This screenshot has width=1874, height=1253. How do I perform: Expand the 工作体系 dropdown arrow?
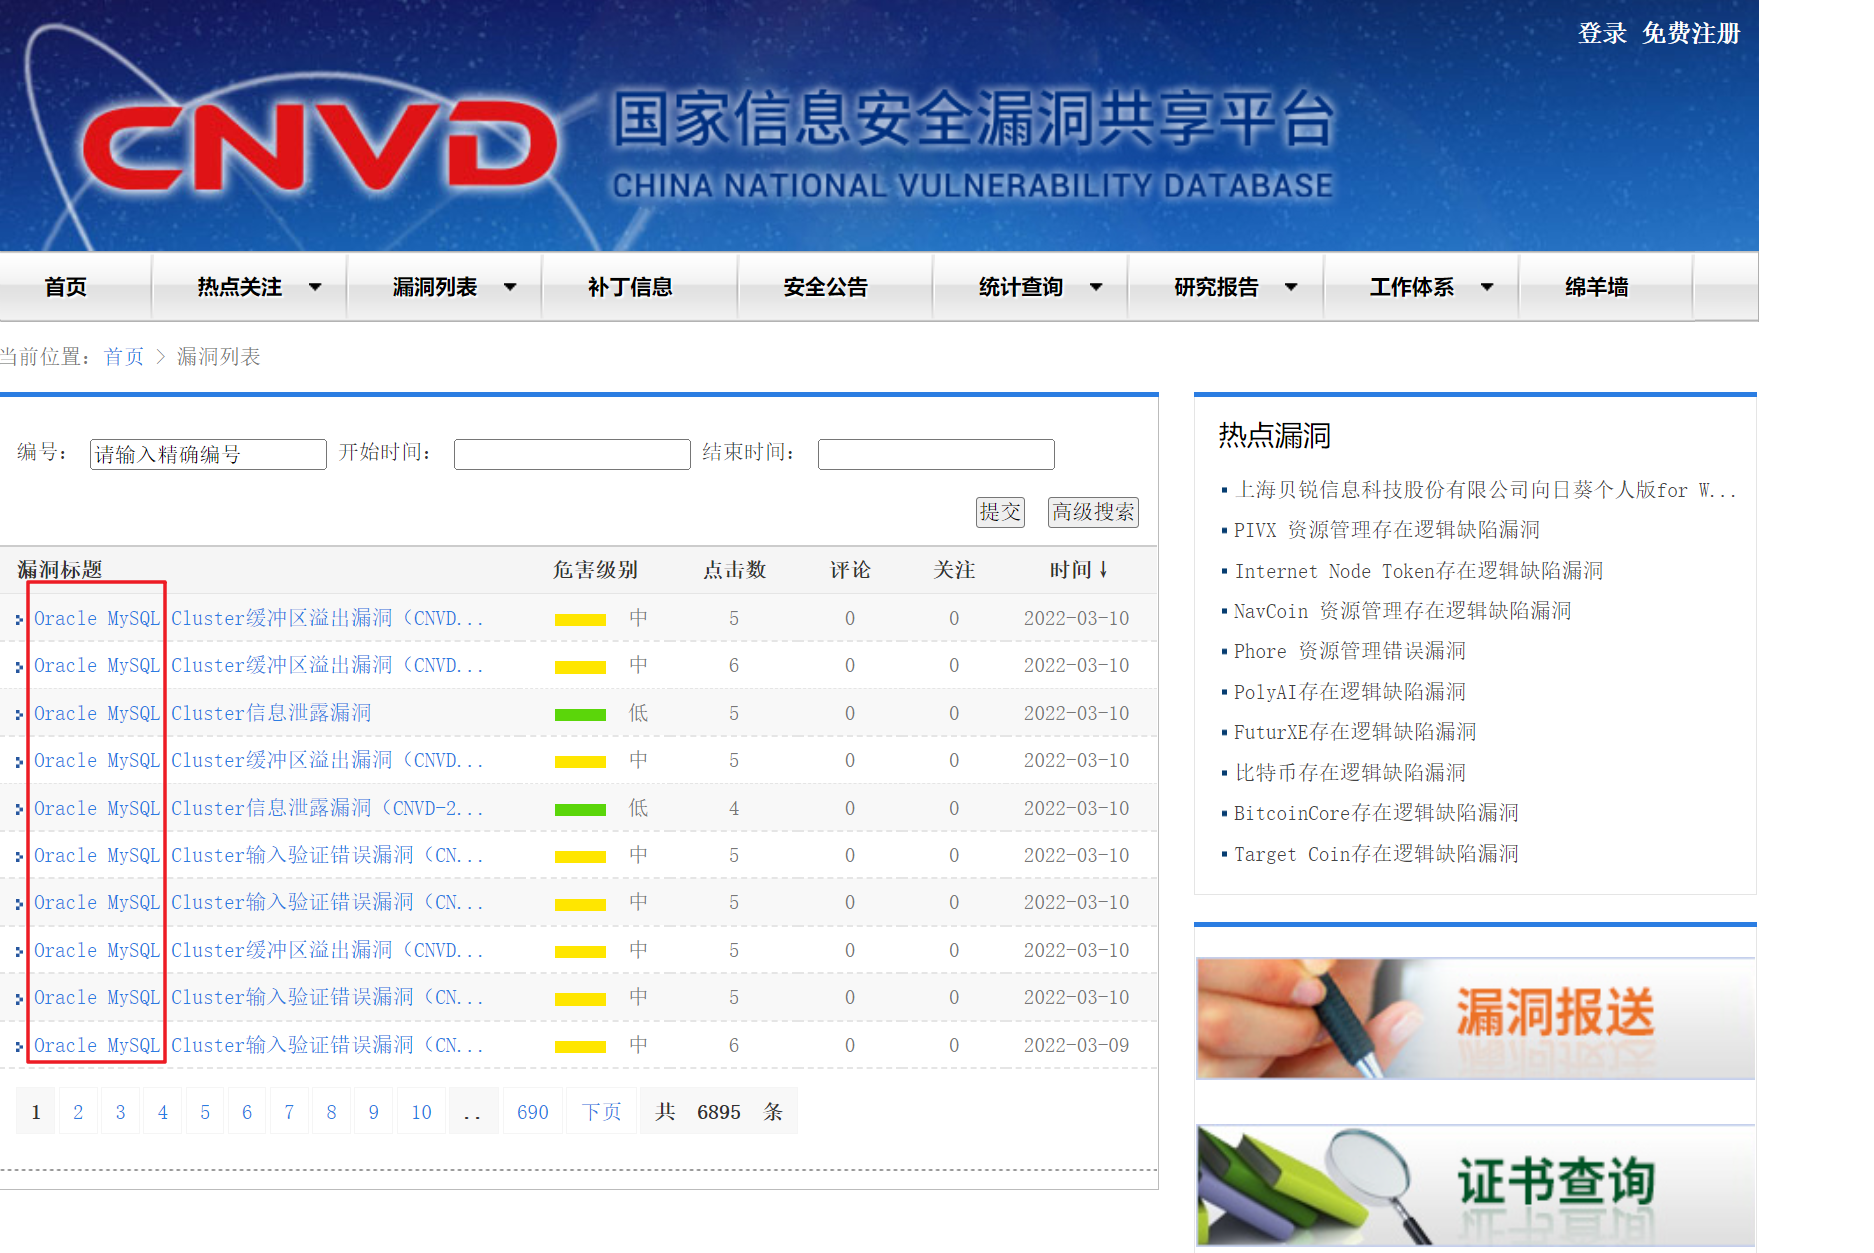click(1487, 287)
